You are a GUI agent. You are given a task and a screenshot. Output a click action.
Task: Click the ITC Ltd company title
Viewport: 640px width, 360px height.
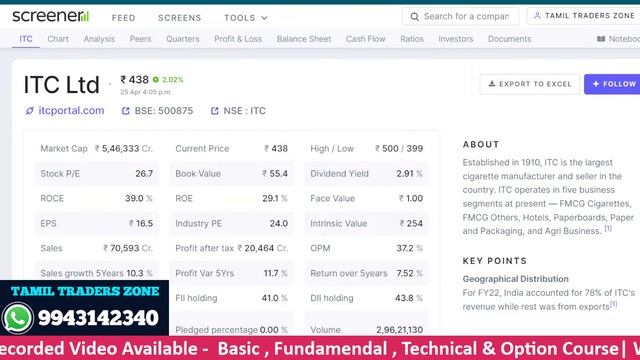(62, 85)
